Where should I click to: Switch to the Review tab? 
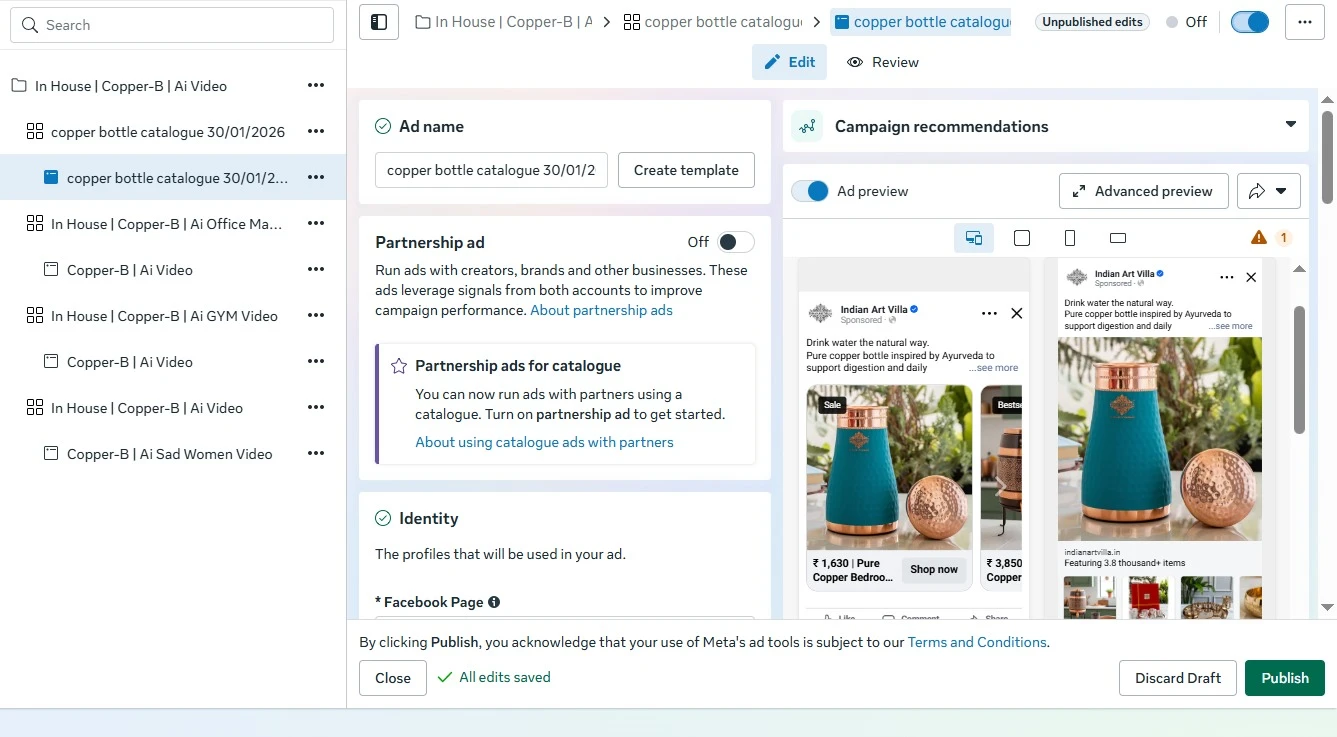(883, 62)
